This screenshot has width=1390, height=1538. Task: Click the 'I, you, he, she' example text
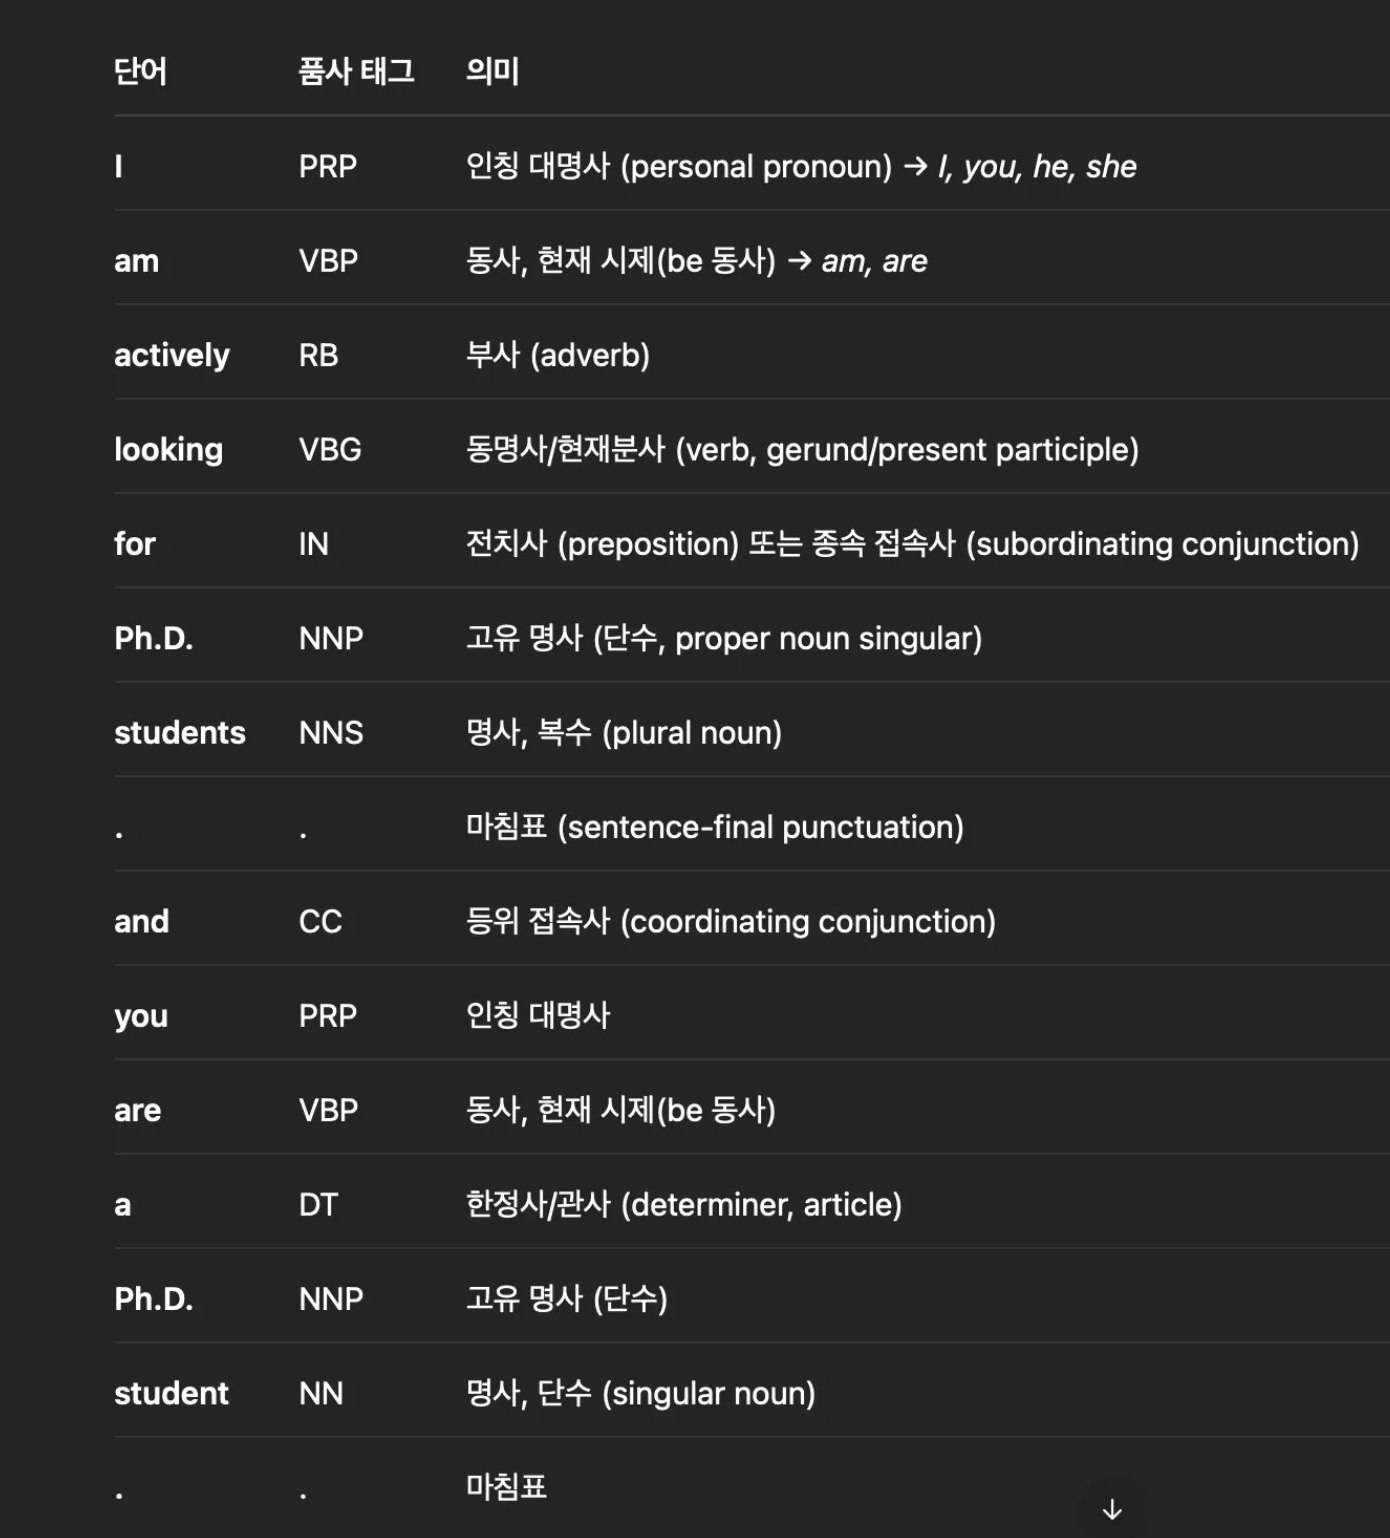pos(1037,167)
